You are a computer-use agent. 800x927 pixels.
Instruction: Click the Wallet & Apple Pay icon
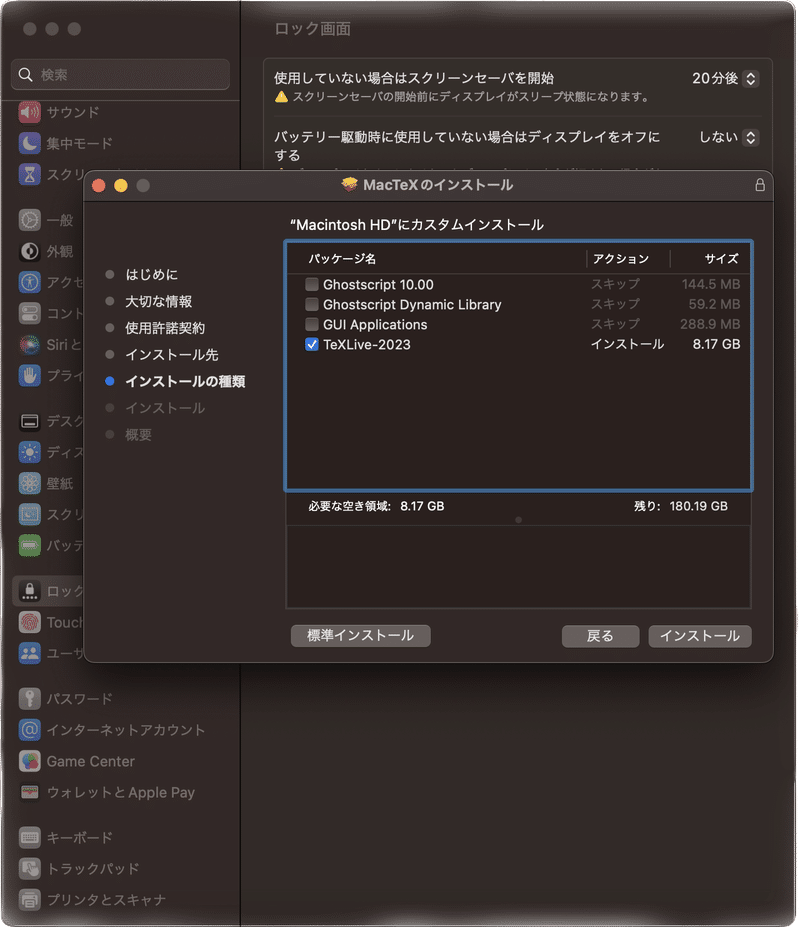30,792
